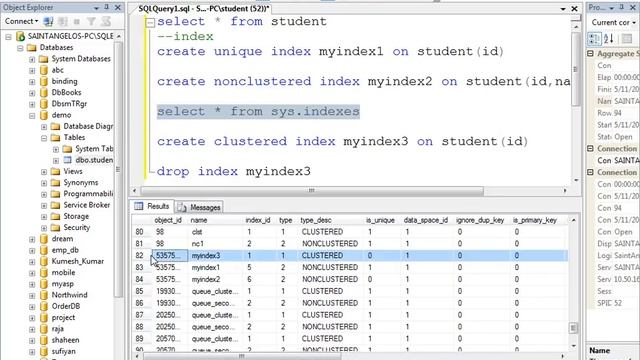Select the sufiyan database
Image resolution: width=640 pixels, height=360 pixels.
[58, 351]
